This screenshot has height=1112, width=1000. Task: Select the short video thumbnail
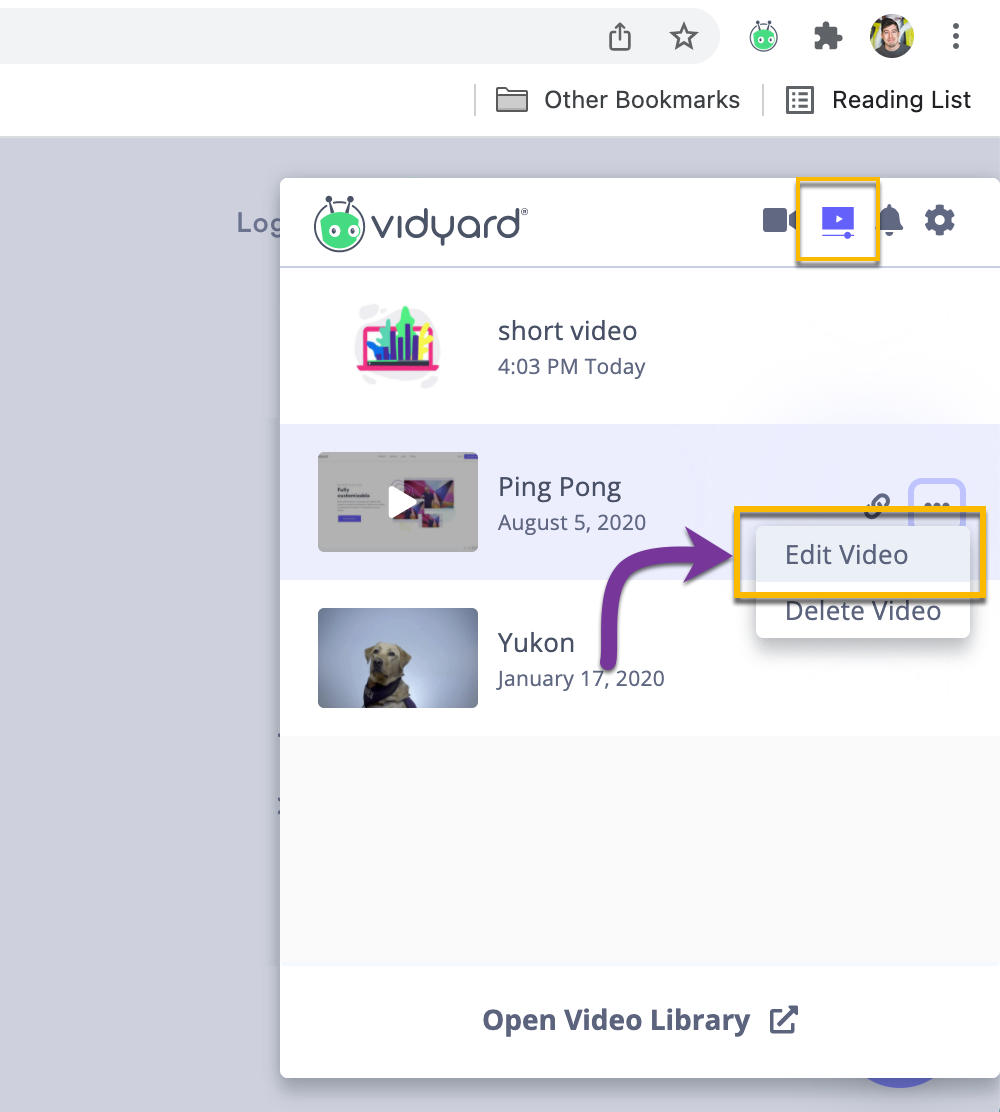tap(397, 345)
